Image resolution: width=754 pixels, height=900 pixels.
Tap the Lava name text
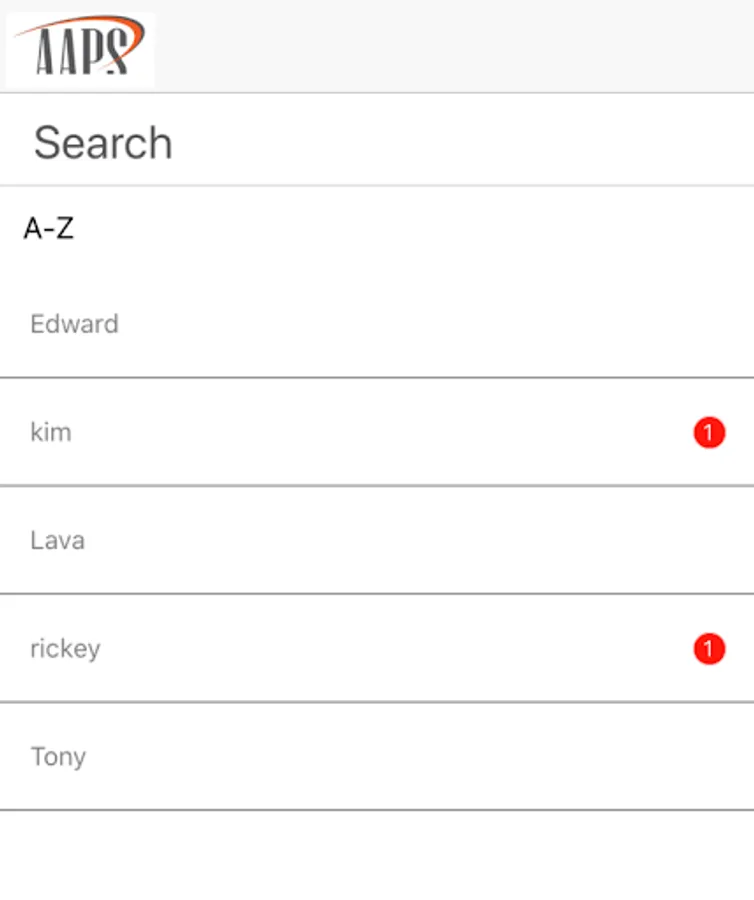coord(57,541)
